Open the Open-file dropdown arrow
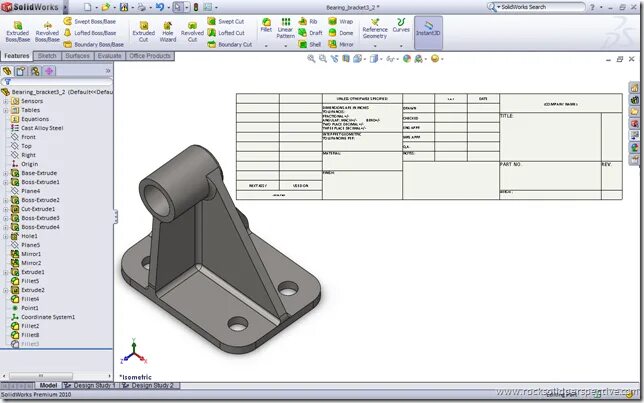The height and width of the screenshot is (403, 644). (x=113, y=7)
